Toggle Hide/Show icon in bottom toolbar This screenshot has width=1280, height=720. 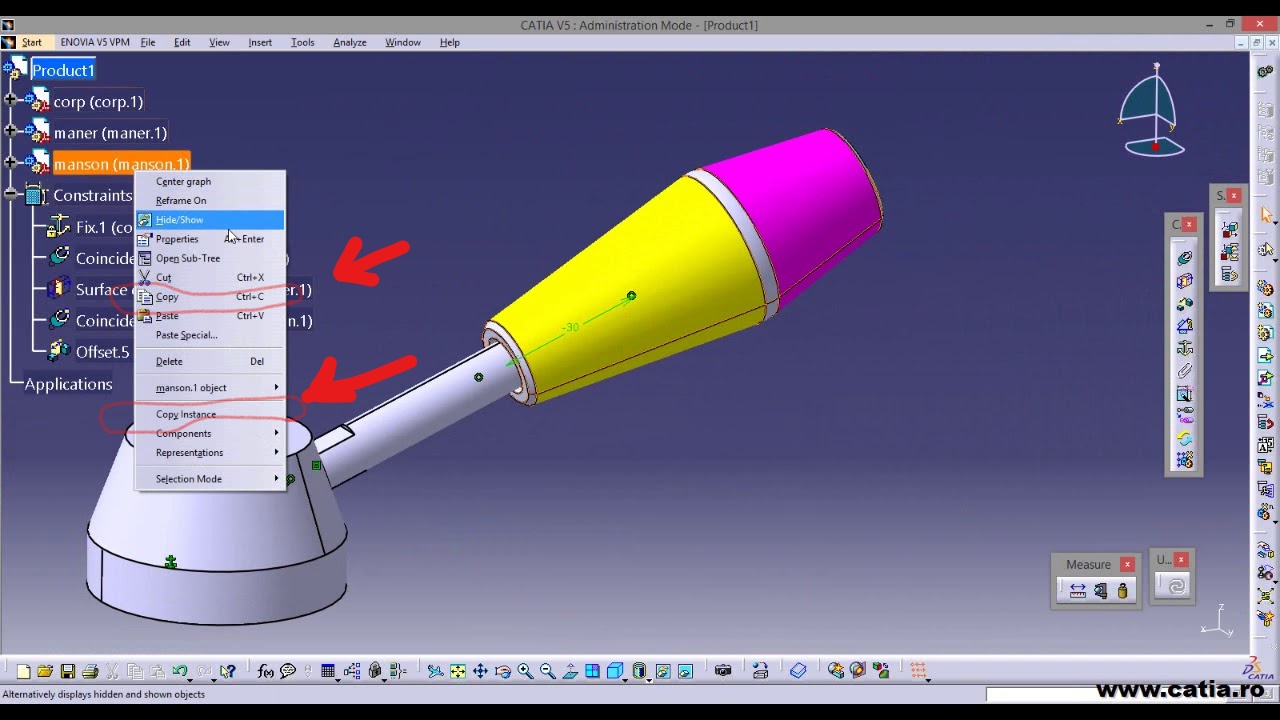click(662, 671)
